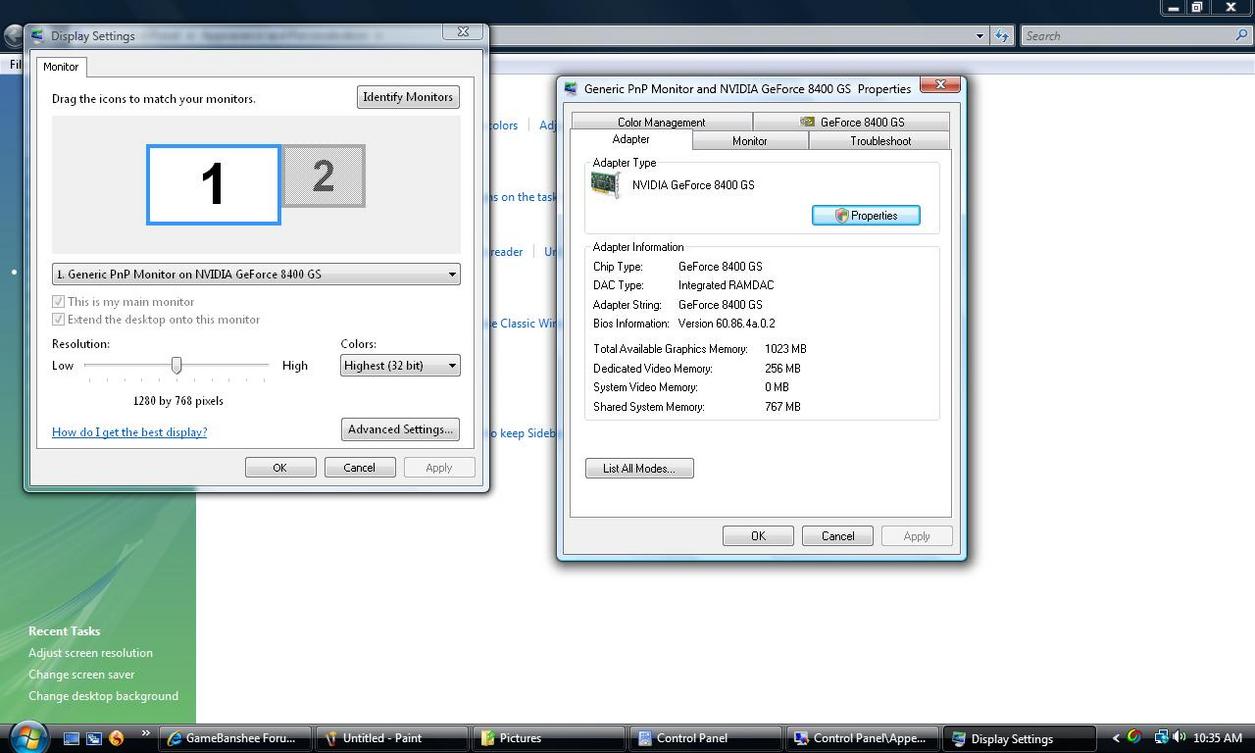Click Advanced Settings button
Image resolution: width=1255 pixels, height=753 pixels.
(x=400, y=430)
